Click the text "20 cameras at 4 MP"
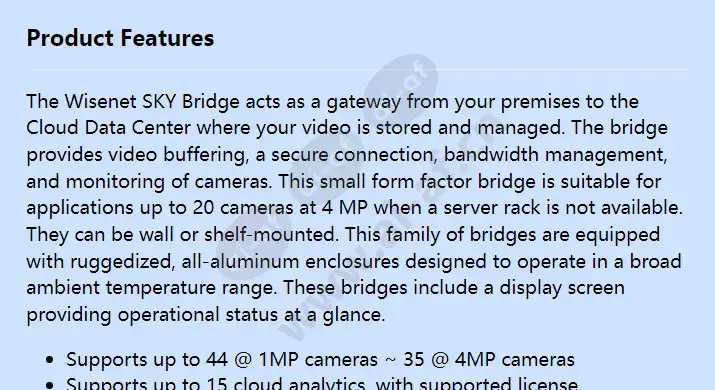The width and height of the screenshot is (715, 390). point(280,208)
